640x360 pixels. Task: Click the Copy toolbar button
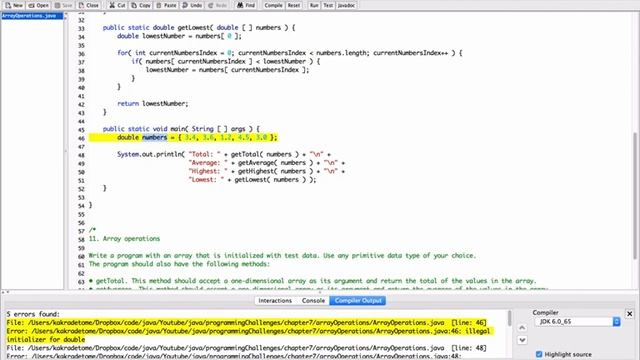pos(141,5)
